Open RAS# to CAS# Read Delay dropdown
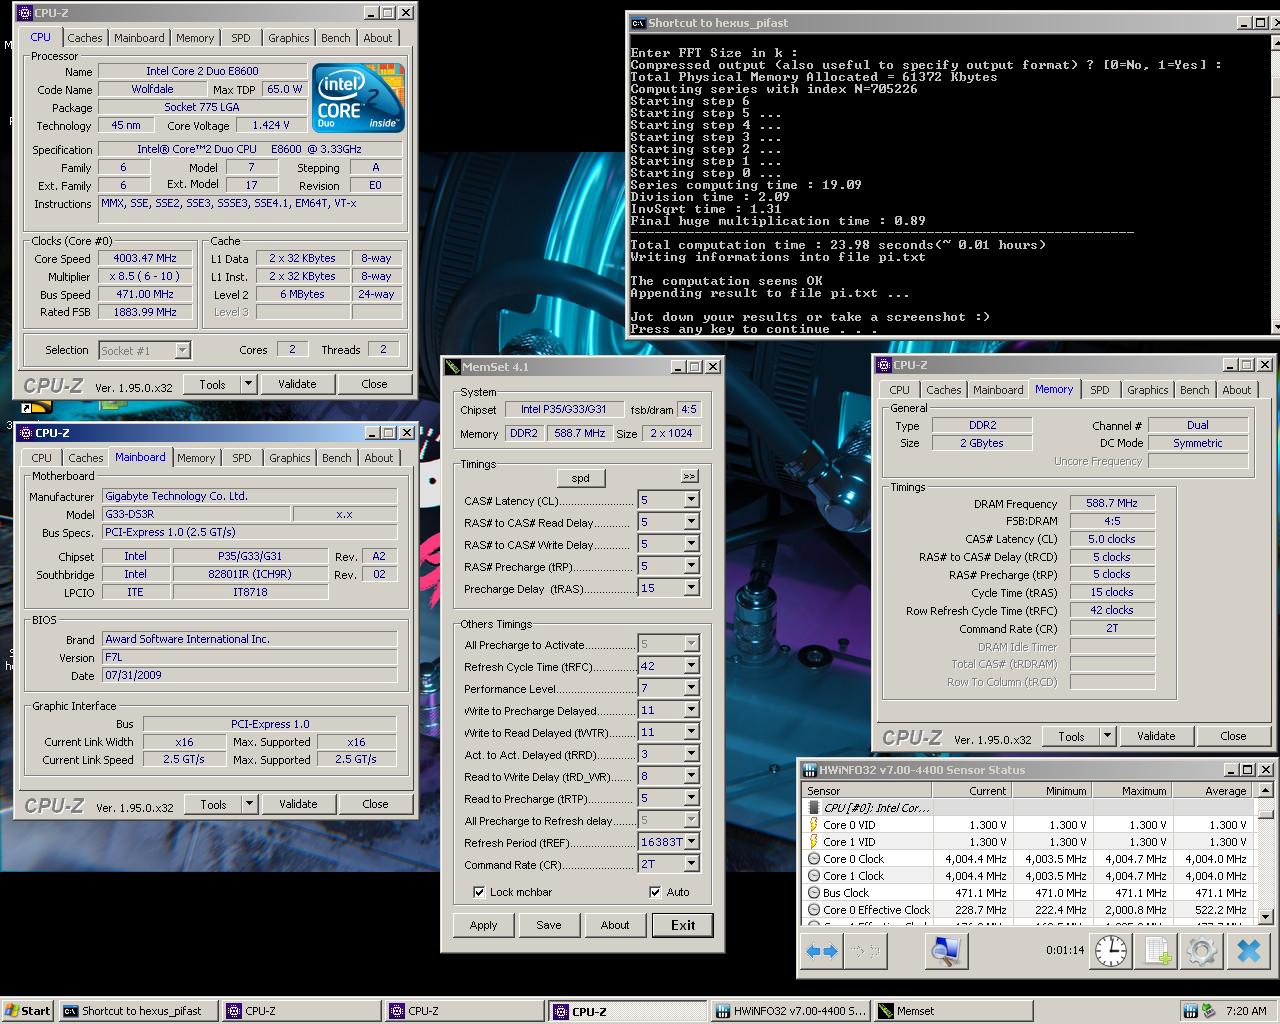 pos(691,522)
